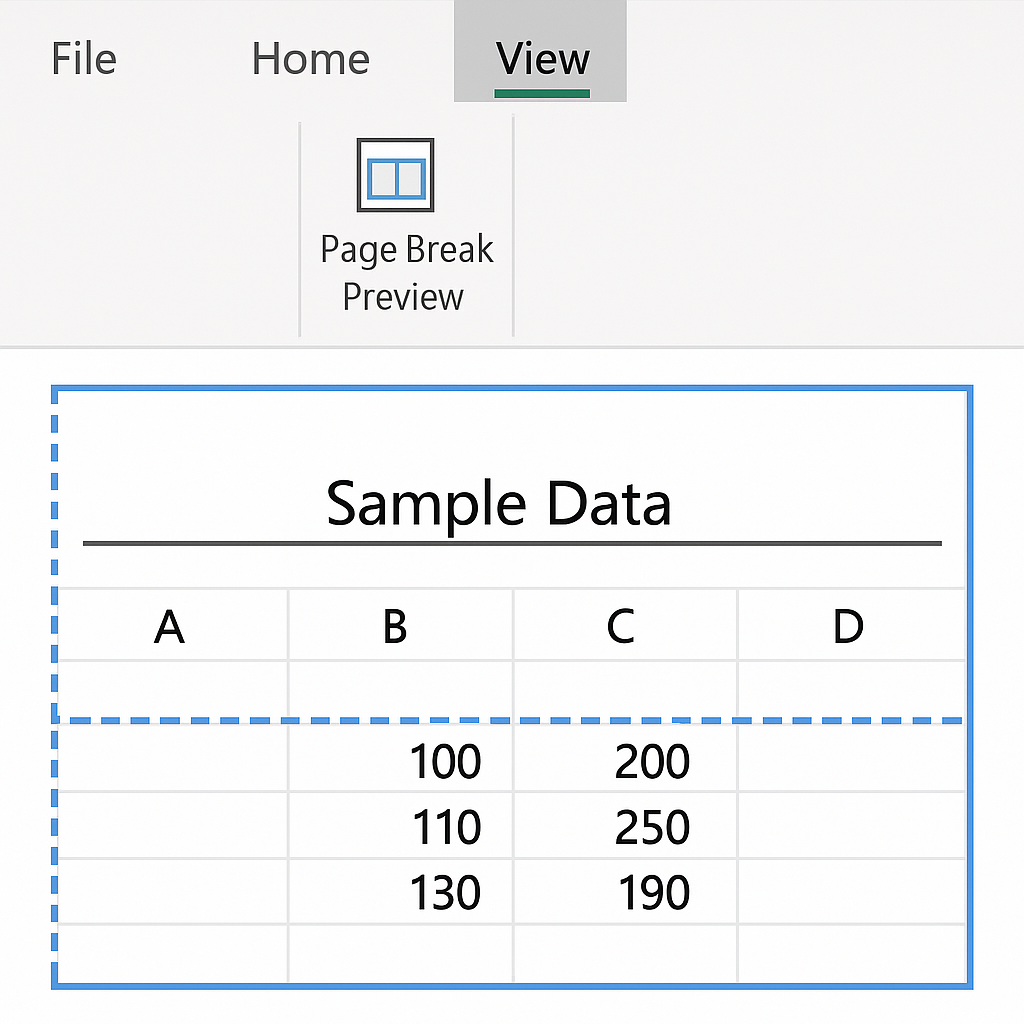Click column header cell A
The width and height of the screenshot is (1024, 1024).
[x=172, y=625]
